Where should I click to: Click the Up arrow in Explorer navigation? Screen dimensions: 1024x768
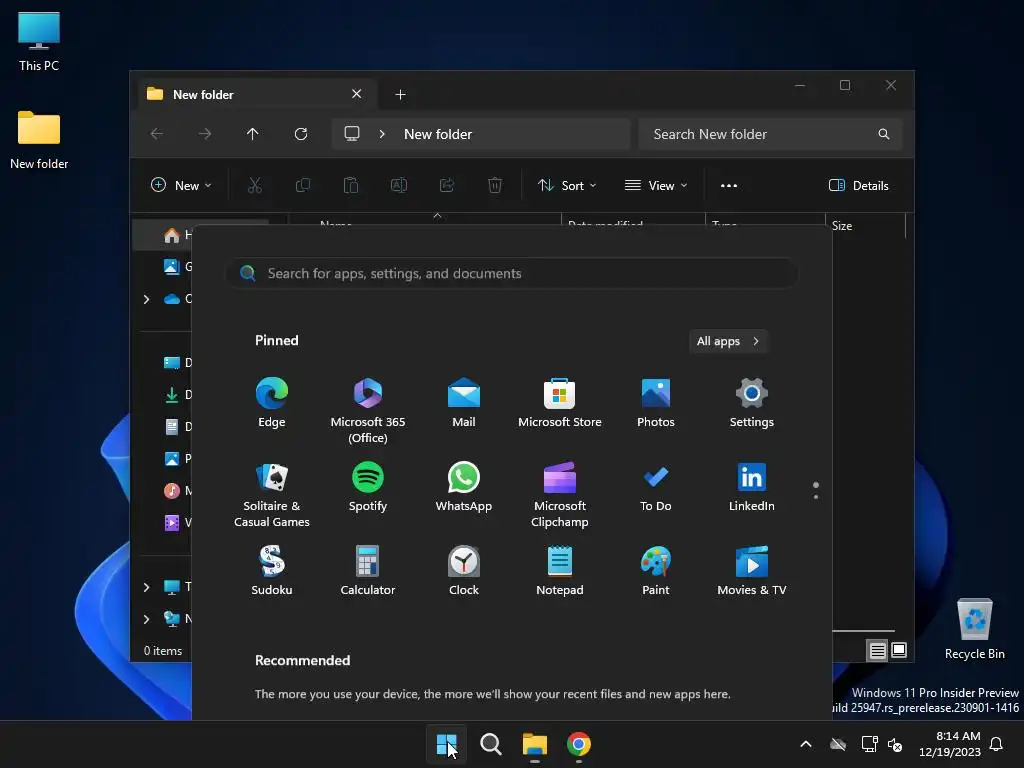click(253, 134)
